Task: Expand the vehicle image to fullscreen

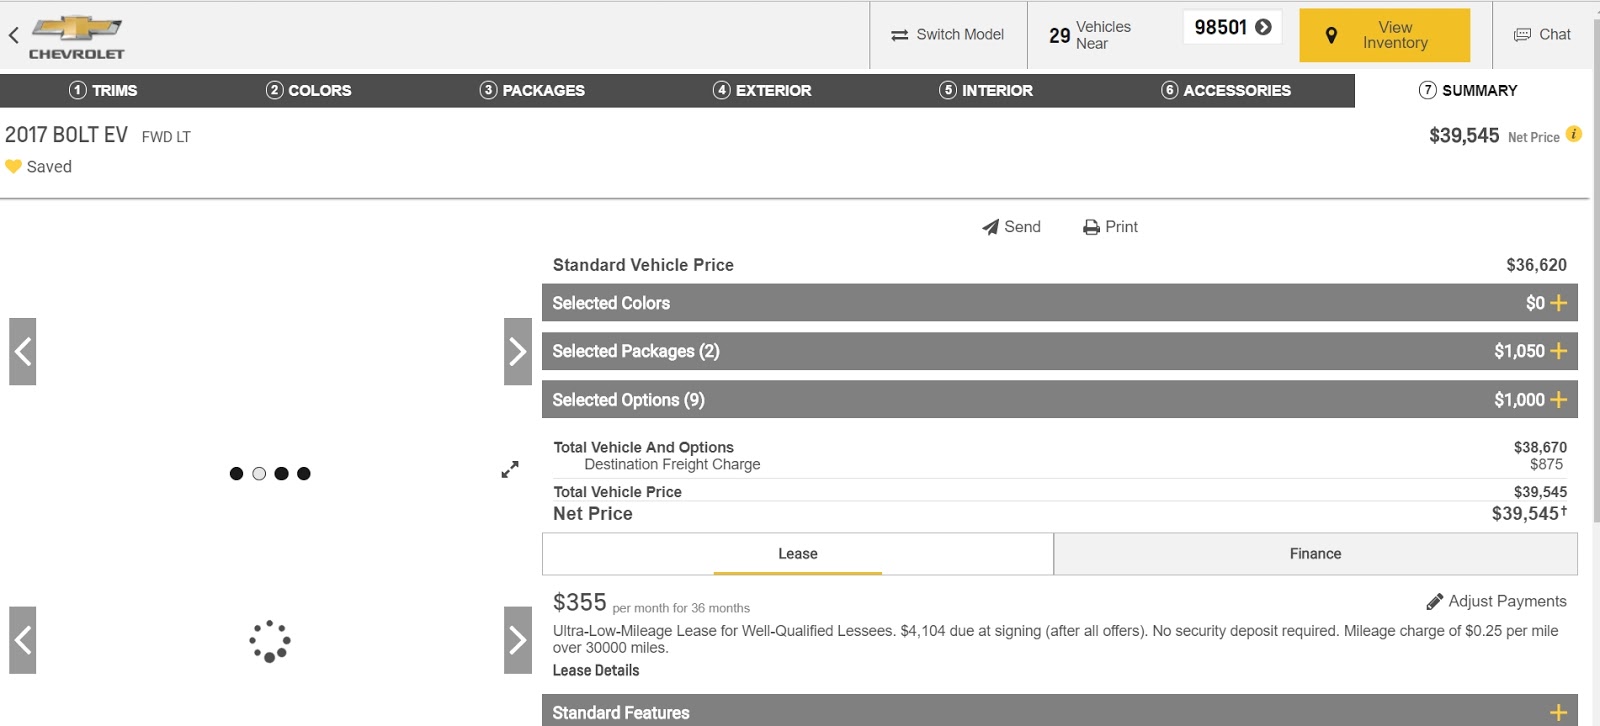Action: coord(510,469)
